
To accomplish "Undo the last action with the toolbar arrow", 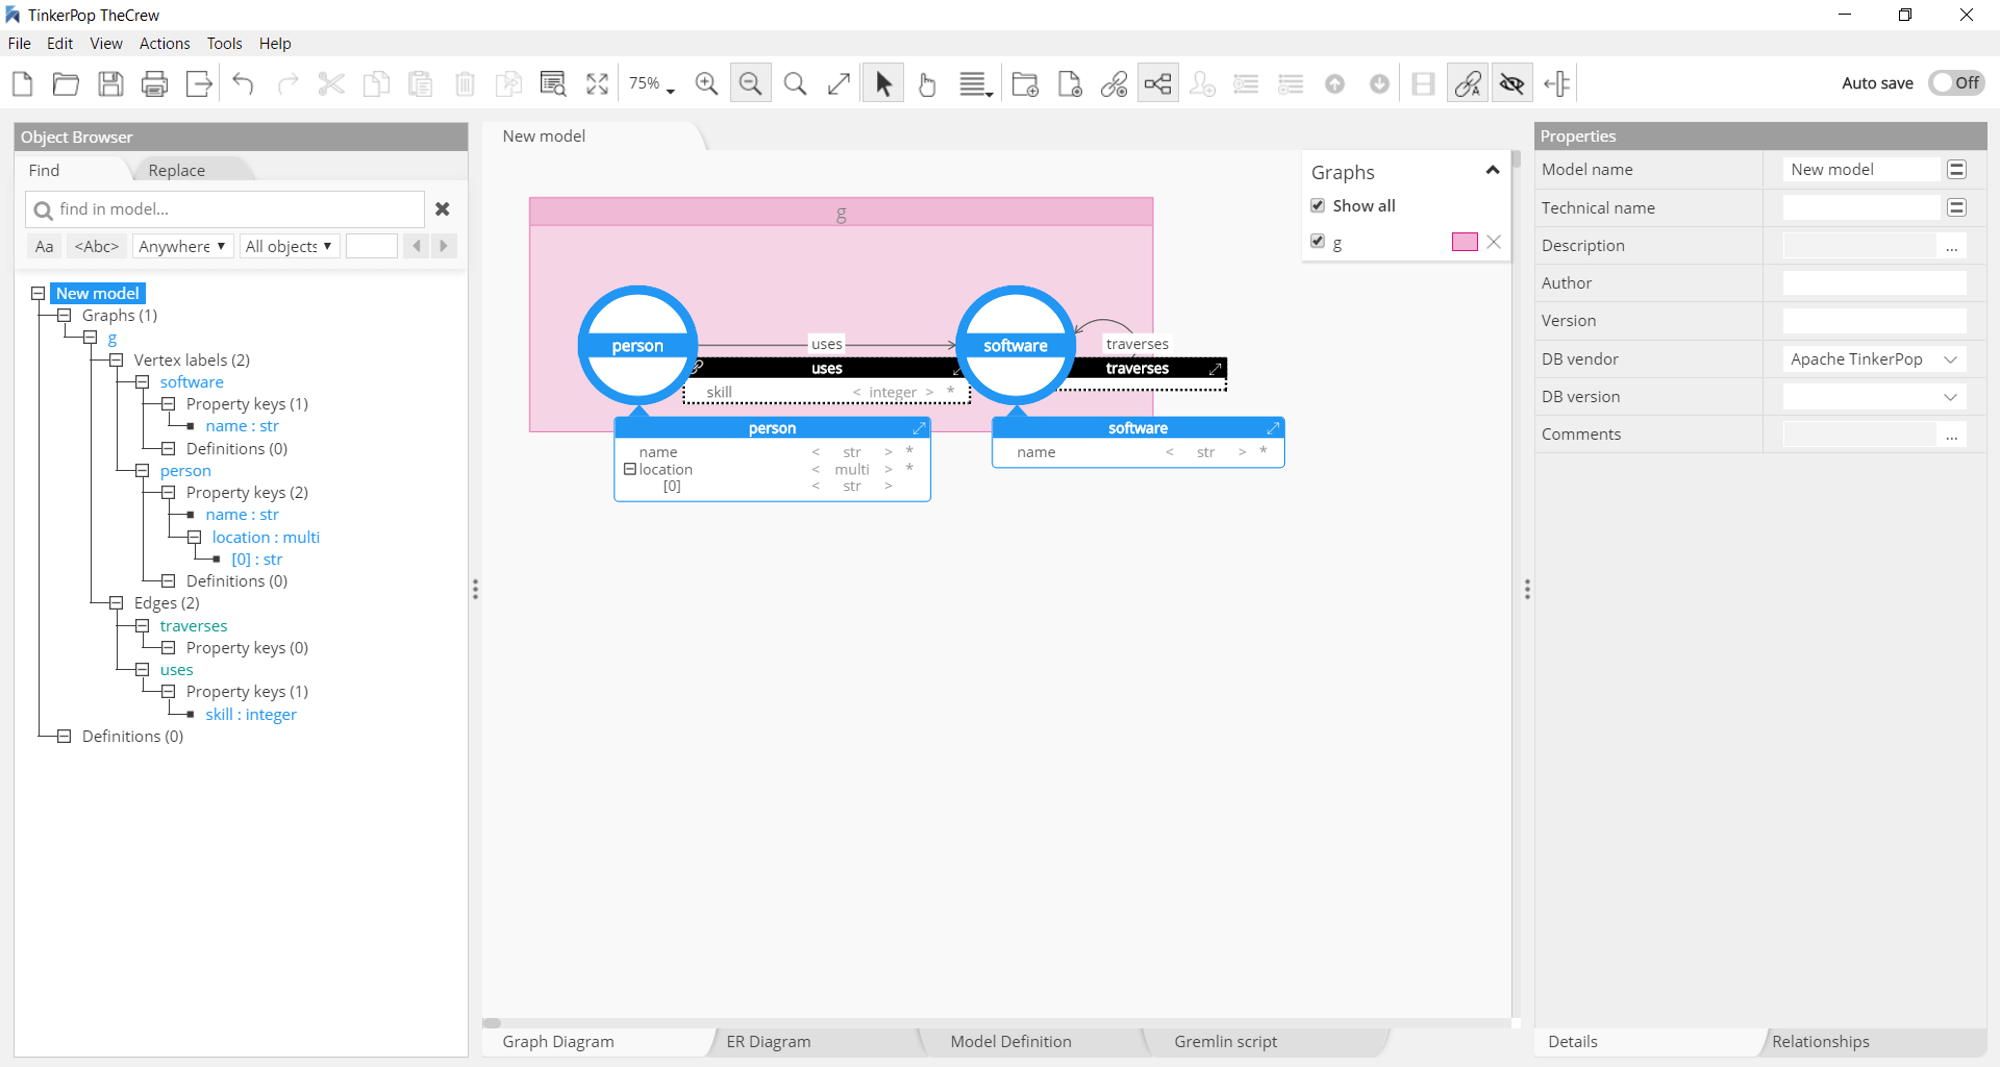I will pos(243,84).
